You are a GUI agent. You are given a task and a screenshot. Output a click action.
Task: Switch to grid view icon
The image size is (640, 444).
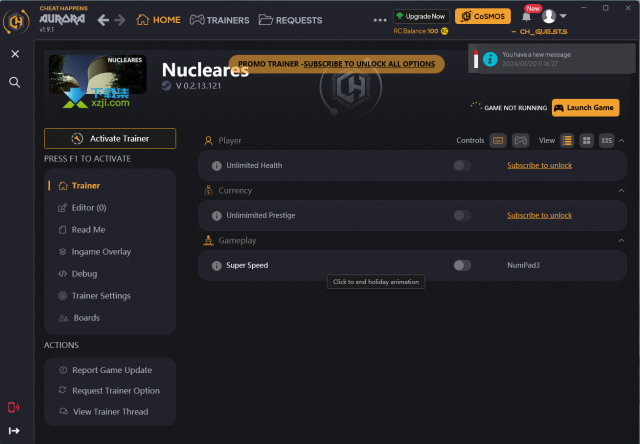[586, 141]
